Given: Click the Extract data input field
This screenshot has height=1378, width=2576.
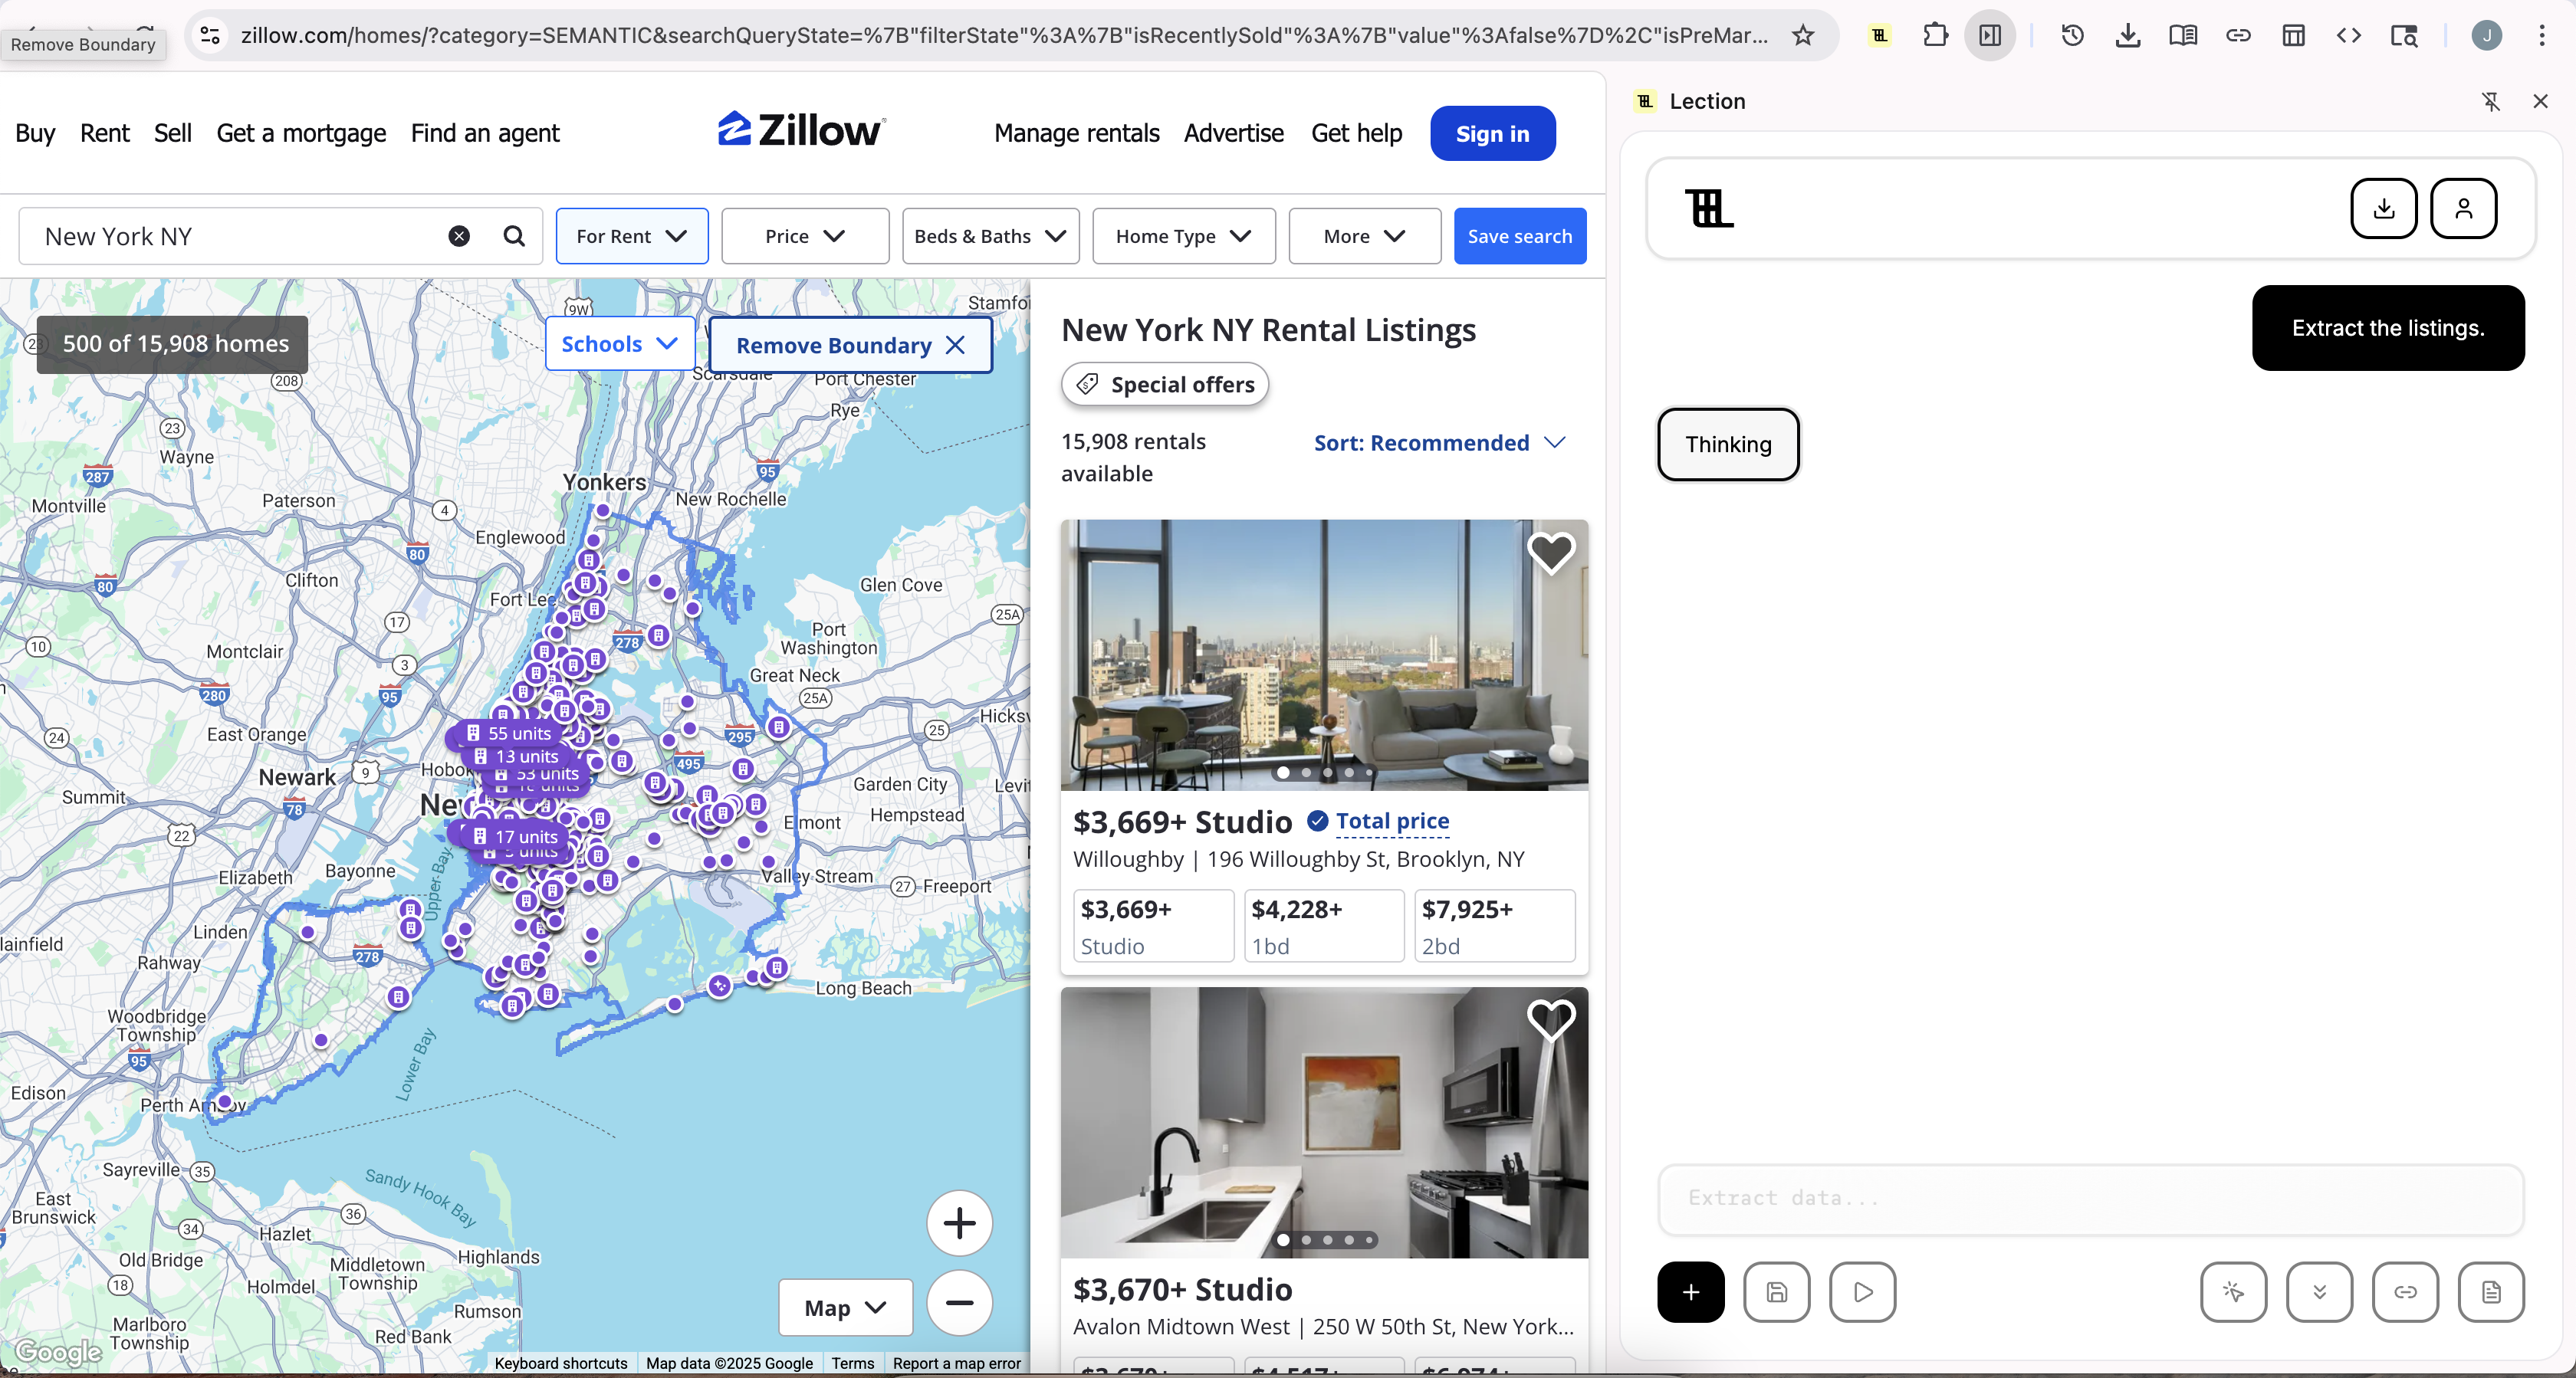Looking at the screenshot, I should coord(2090,1198).
